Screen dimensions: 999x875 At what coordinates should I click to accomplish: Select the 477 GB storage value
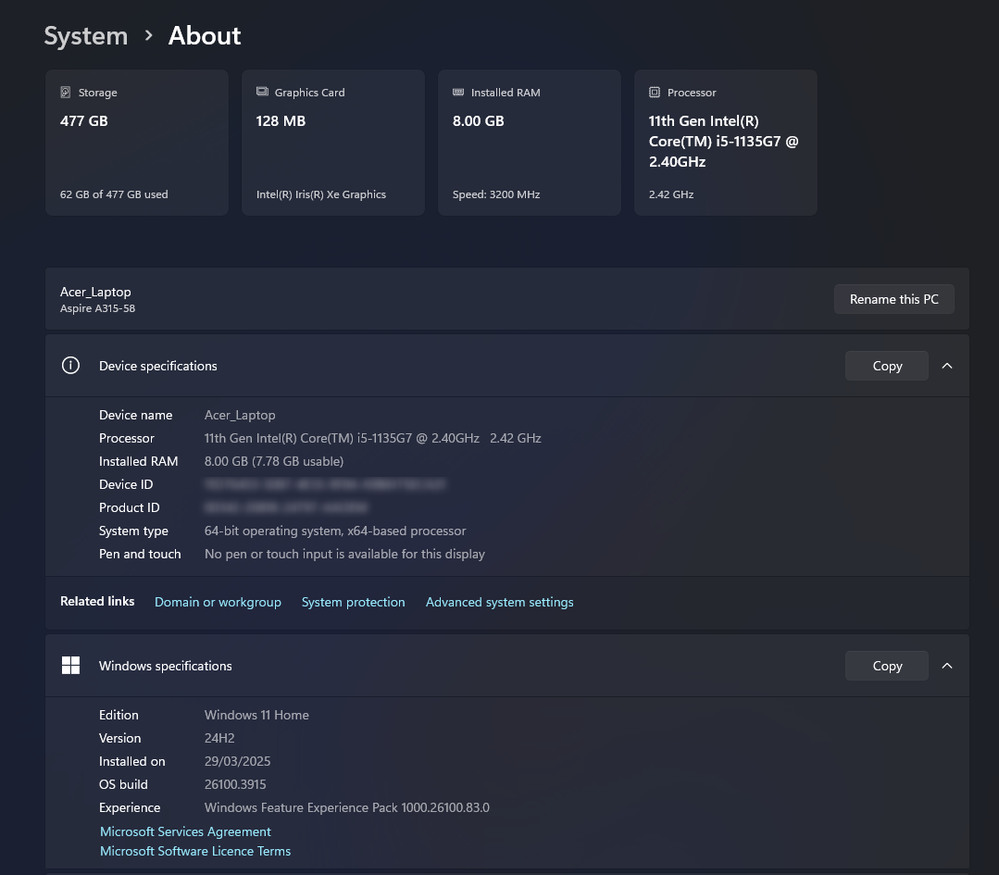click(84, 121)
